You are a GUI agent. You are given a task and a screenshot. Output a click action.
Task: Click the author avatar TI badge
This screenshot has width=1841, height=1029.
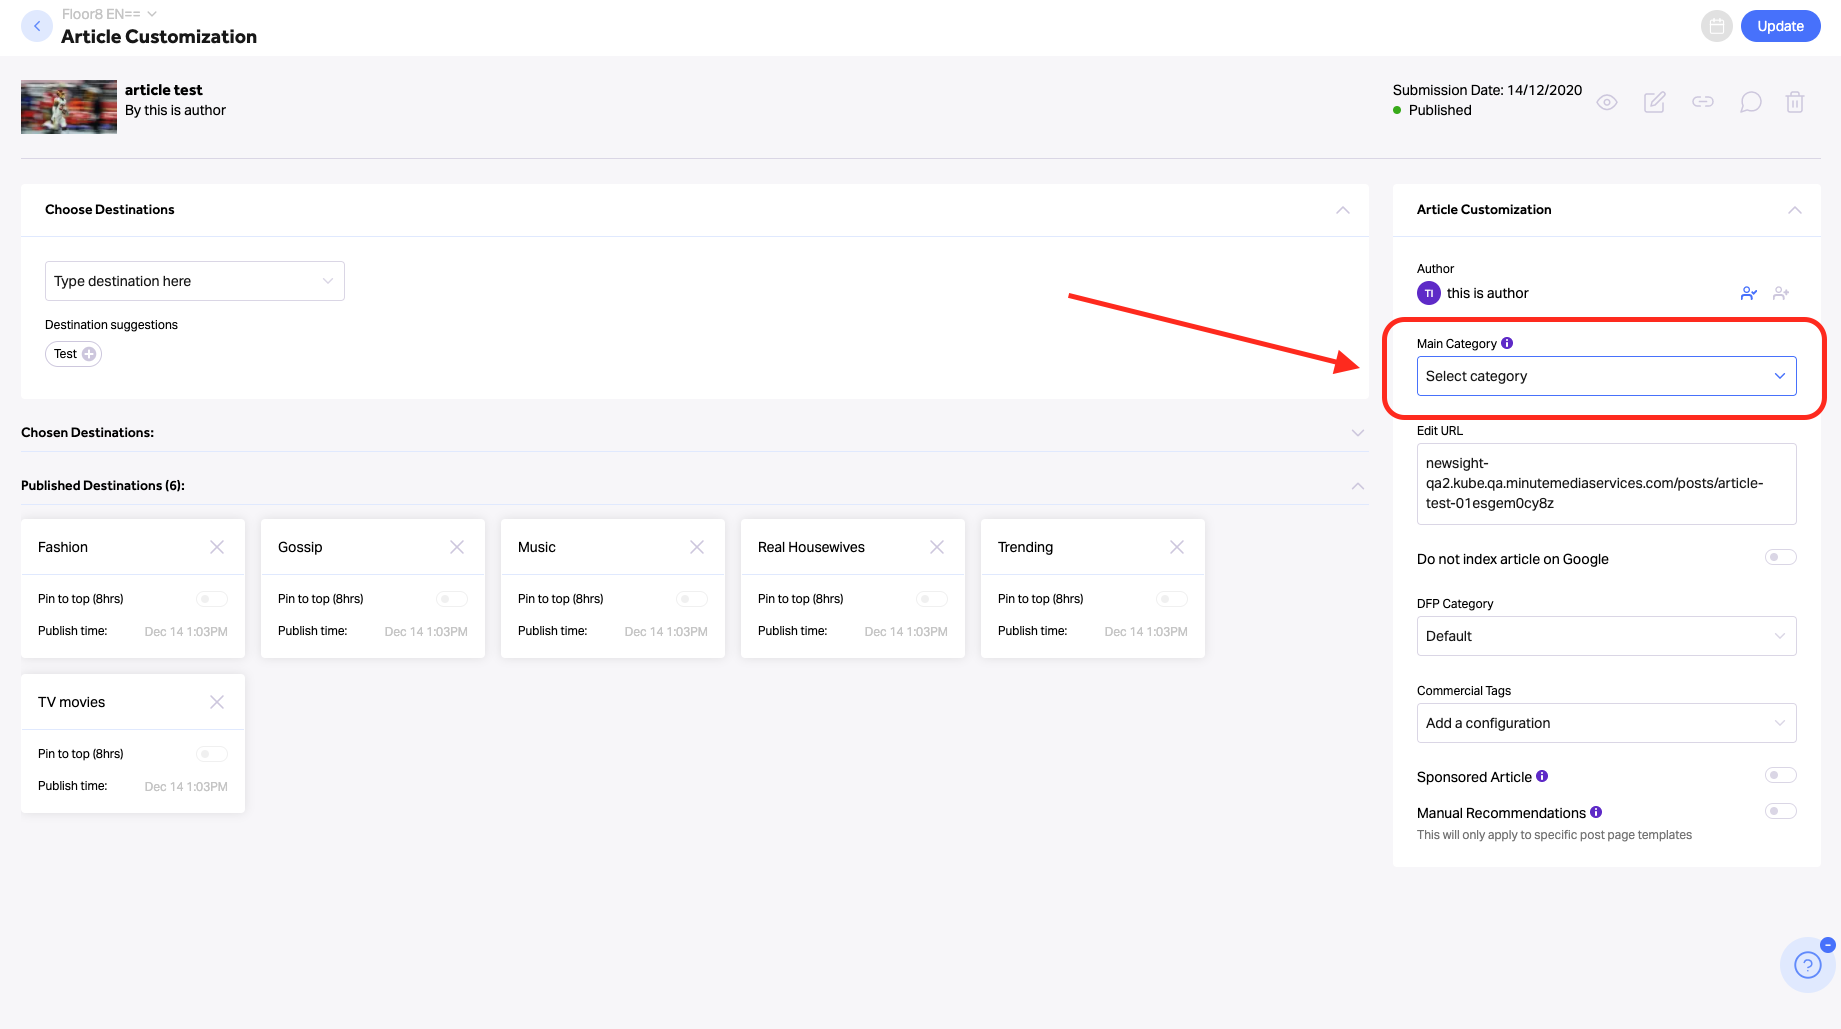click(x=1429, y=293)
